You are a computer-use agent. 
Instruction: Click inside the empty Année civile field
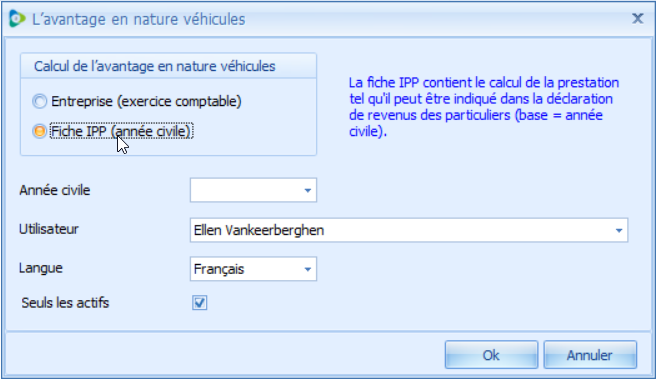(x=246, y=190)
